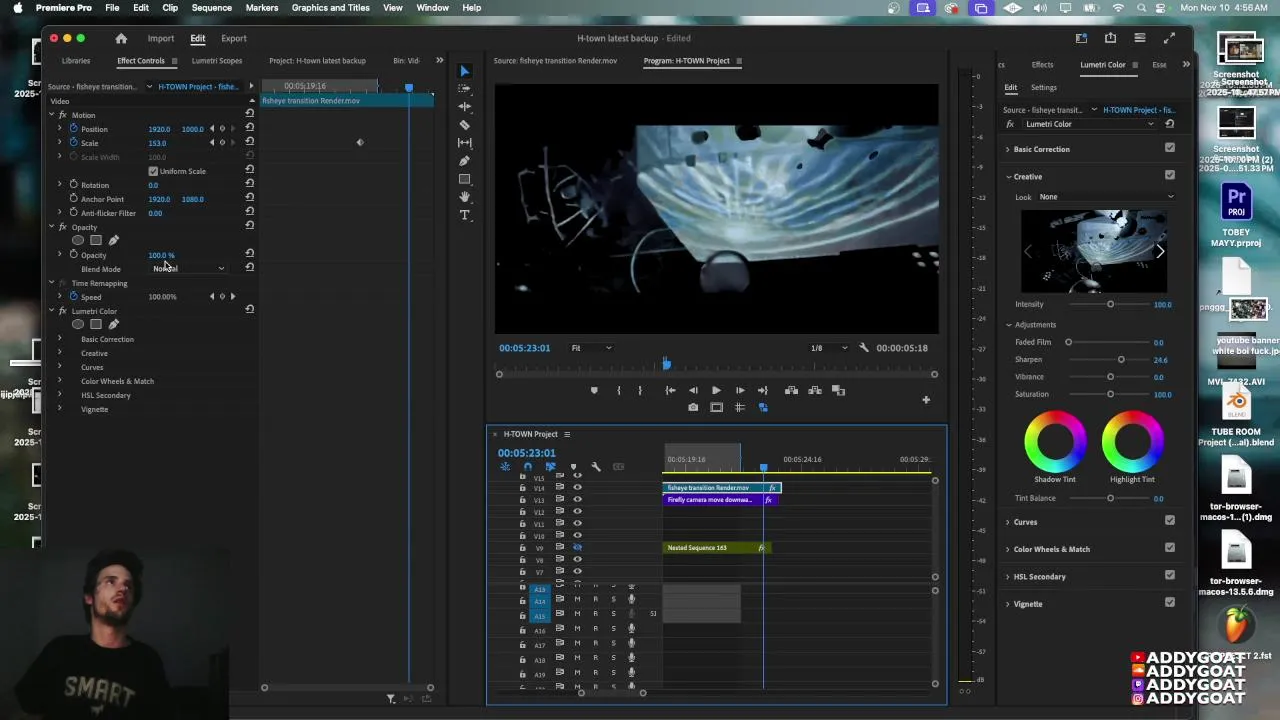Switch to Lumetri Scopes tab

point(217,61)
